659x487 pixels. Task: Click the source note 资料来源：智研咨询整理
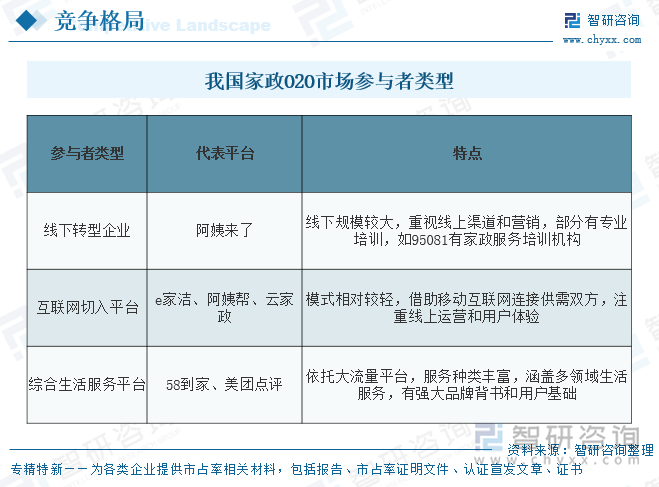pos(580,450)
